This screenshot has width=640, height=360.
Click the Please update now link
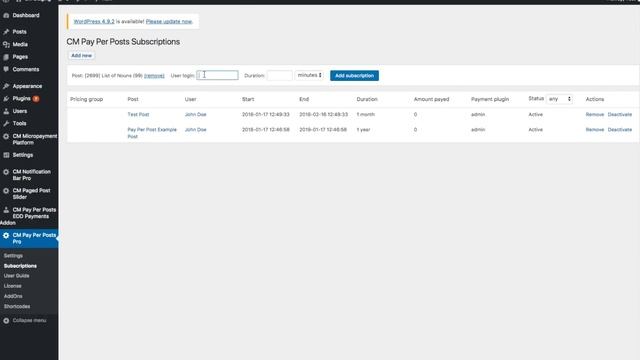[x=169, y=22]
